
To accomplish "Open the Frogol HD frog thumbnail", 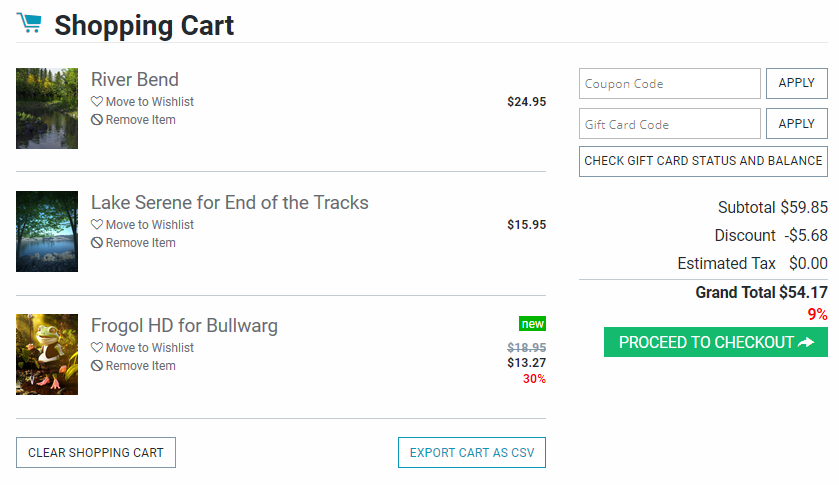I will 47,354.
